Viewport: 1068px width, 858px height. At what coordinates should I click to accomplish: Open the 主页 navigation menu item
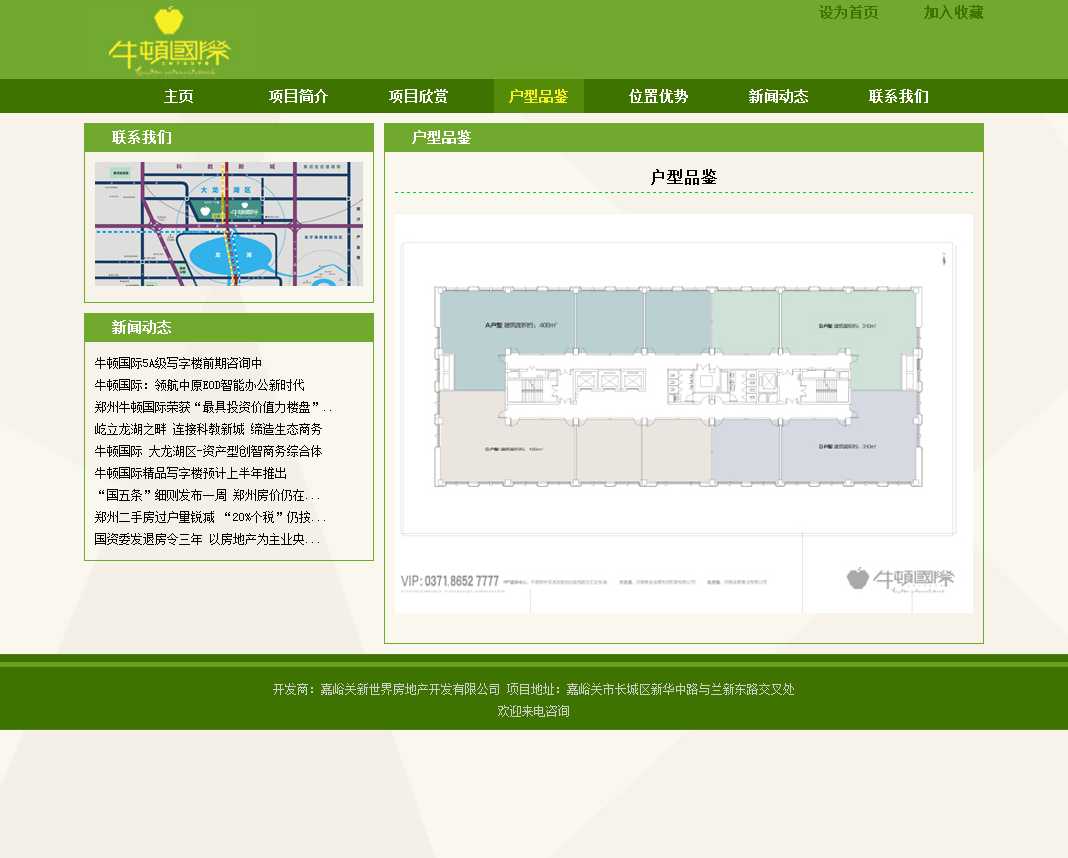tap(179, 96)
